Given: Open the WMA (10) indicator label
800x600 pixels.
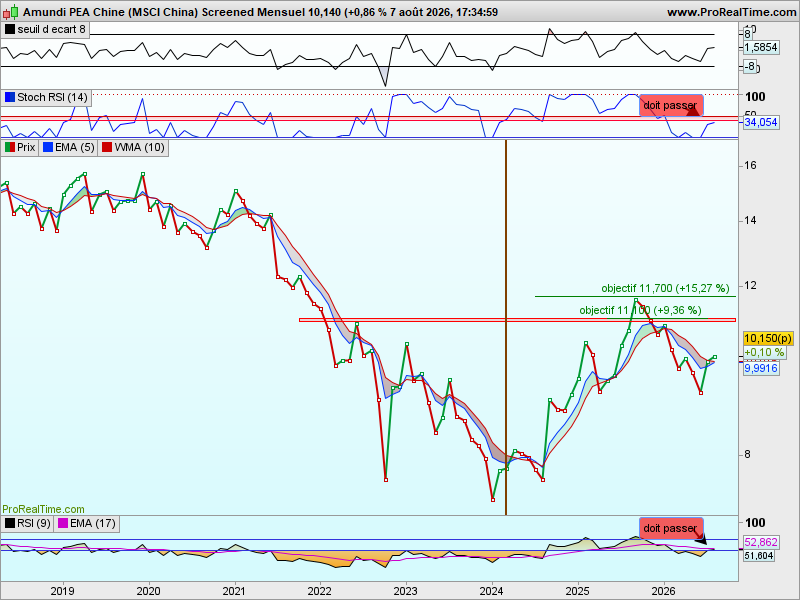Looking at the screenshot, I should [139, 147].
